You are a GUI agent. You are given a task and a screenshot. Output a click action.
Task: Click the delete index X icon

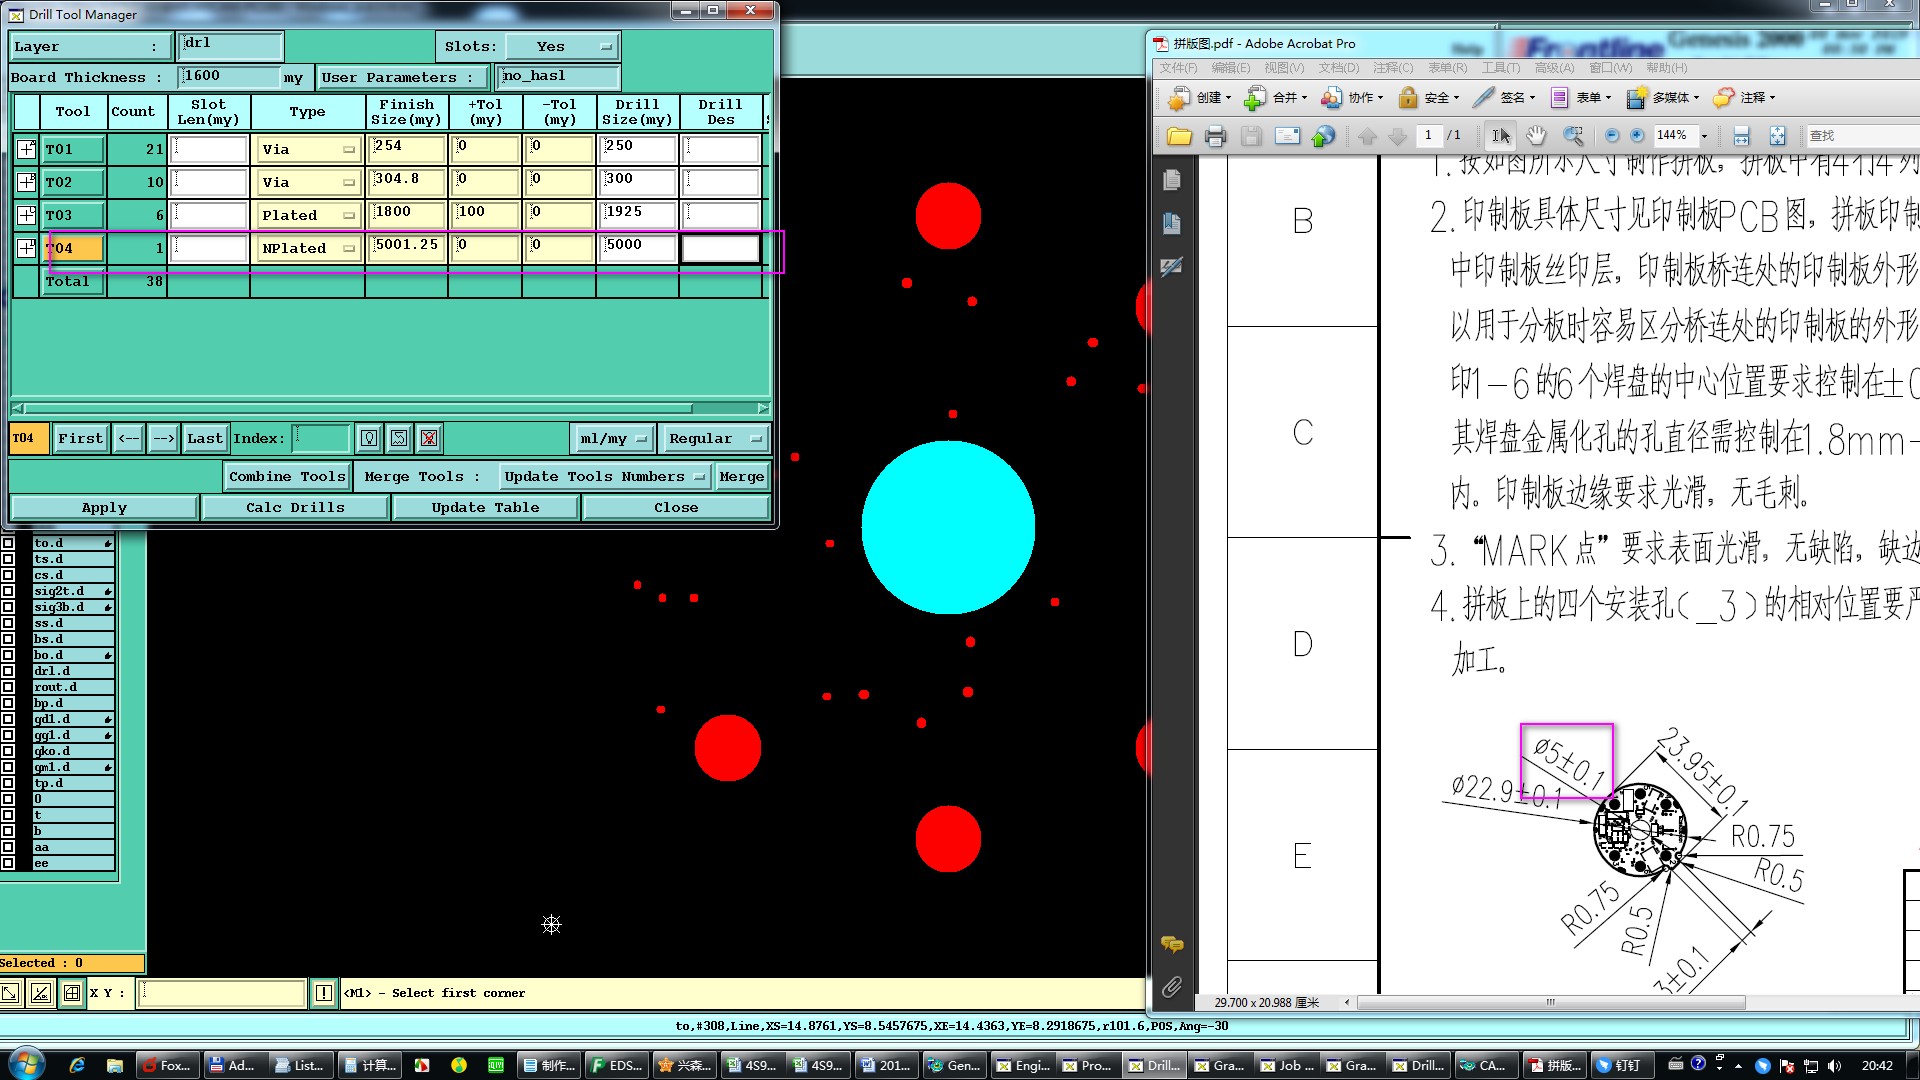point(429,438)
